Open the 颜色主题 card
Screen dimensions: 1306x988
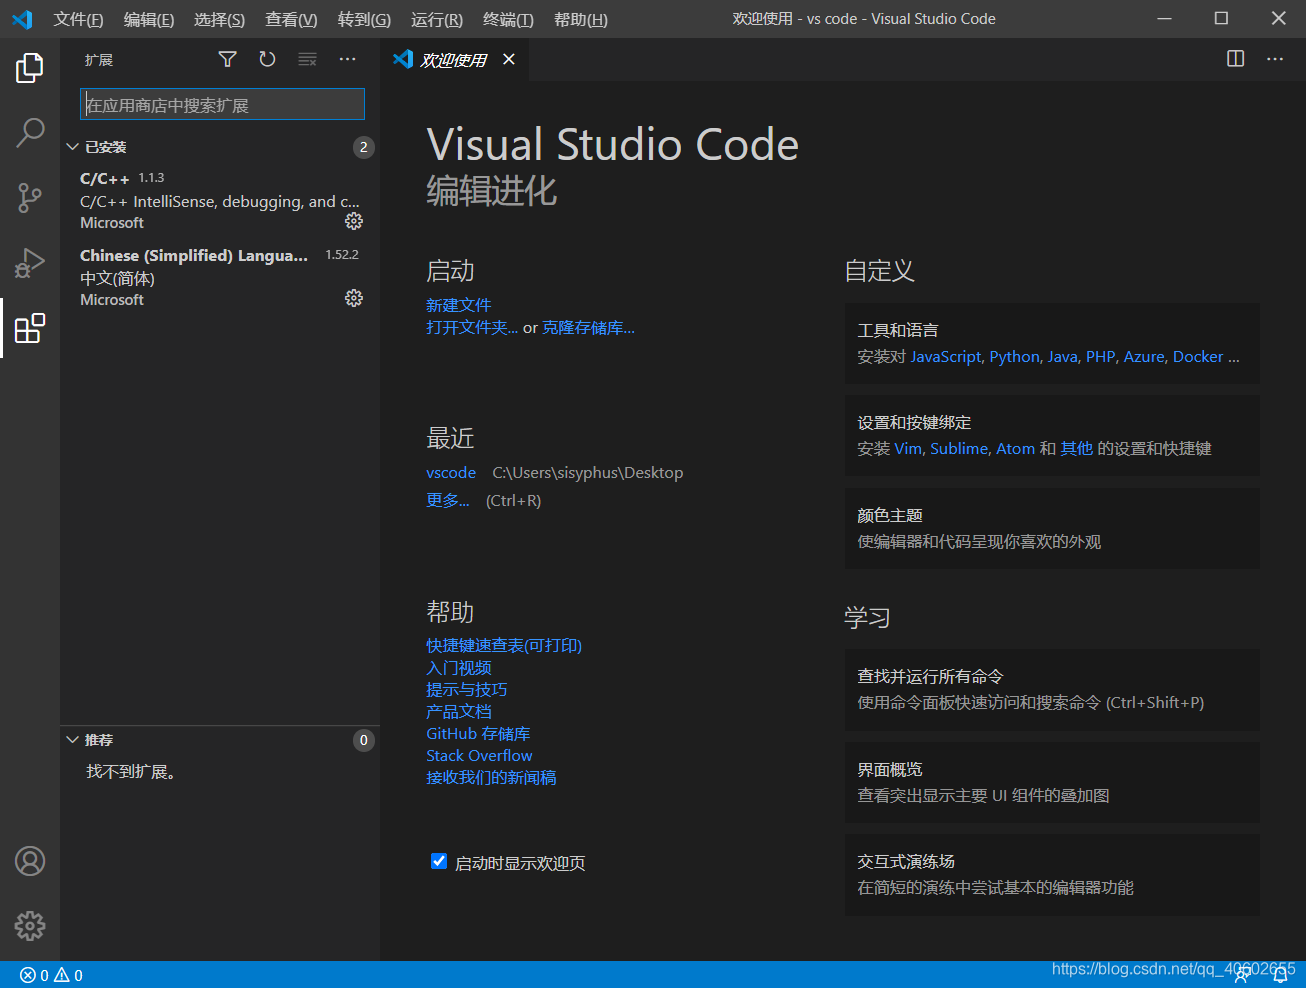tap(1052, 528)
